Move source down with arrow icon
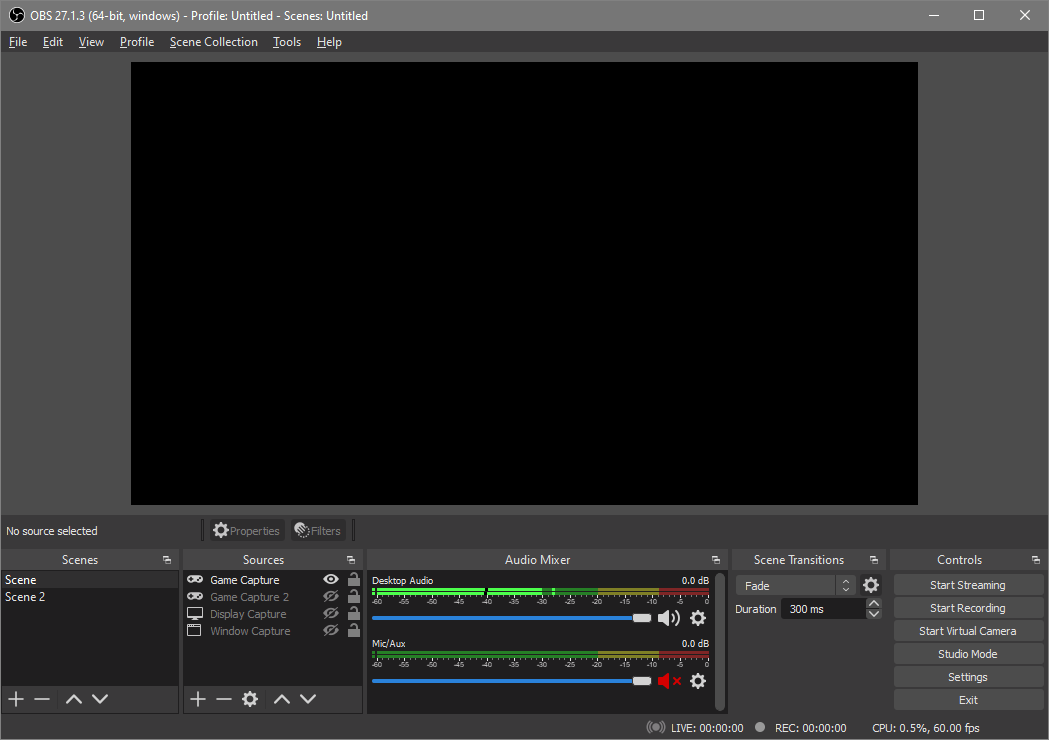 coord(308,699)
